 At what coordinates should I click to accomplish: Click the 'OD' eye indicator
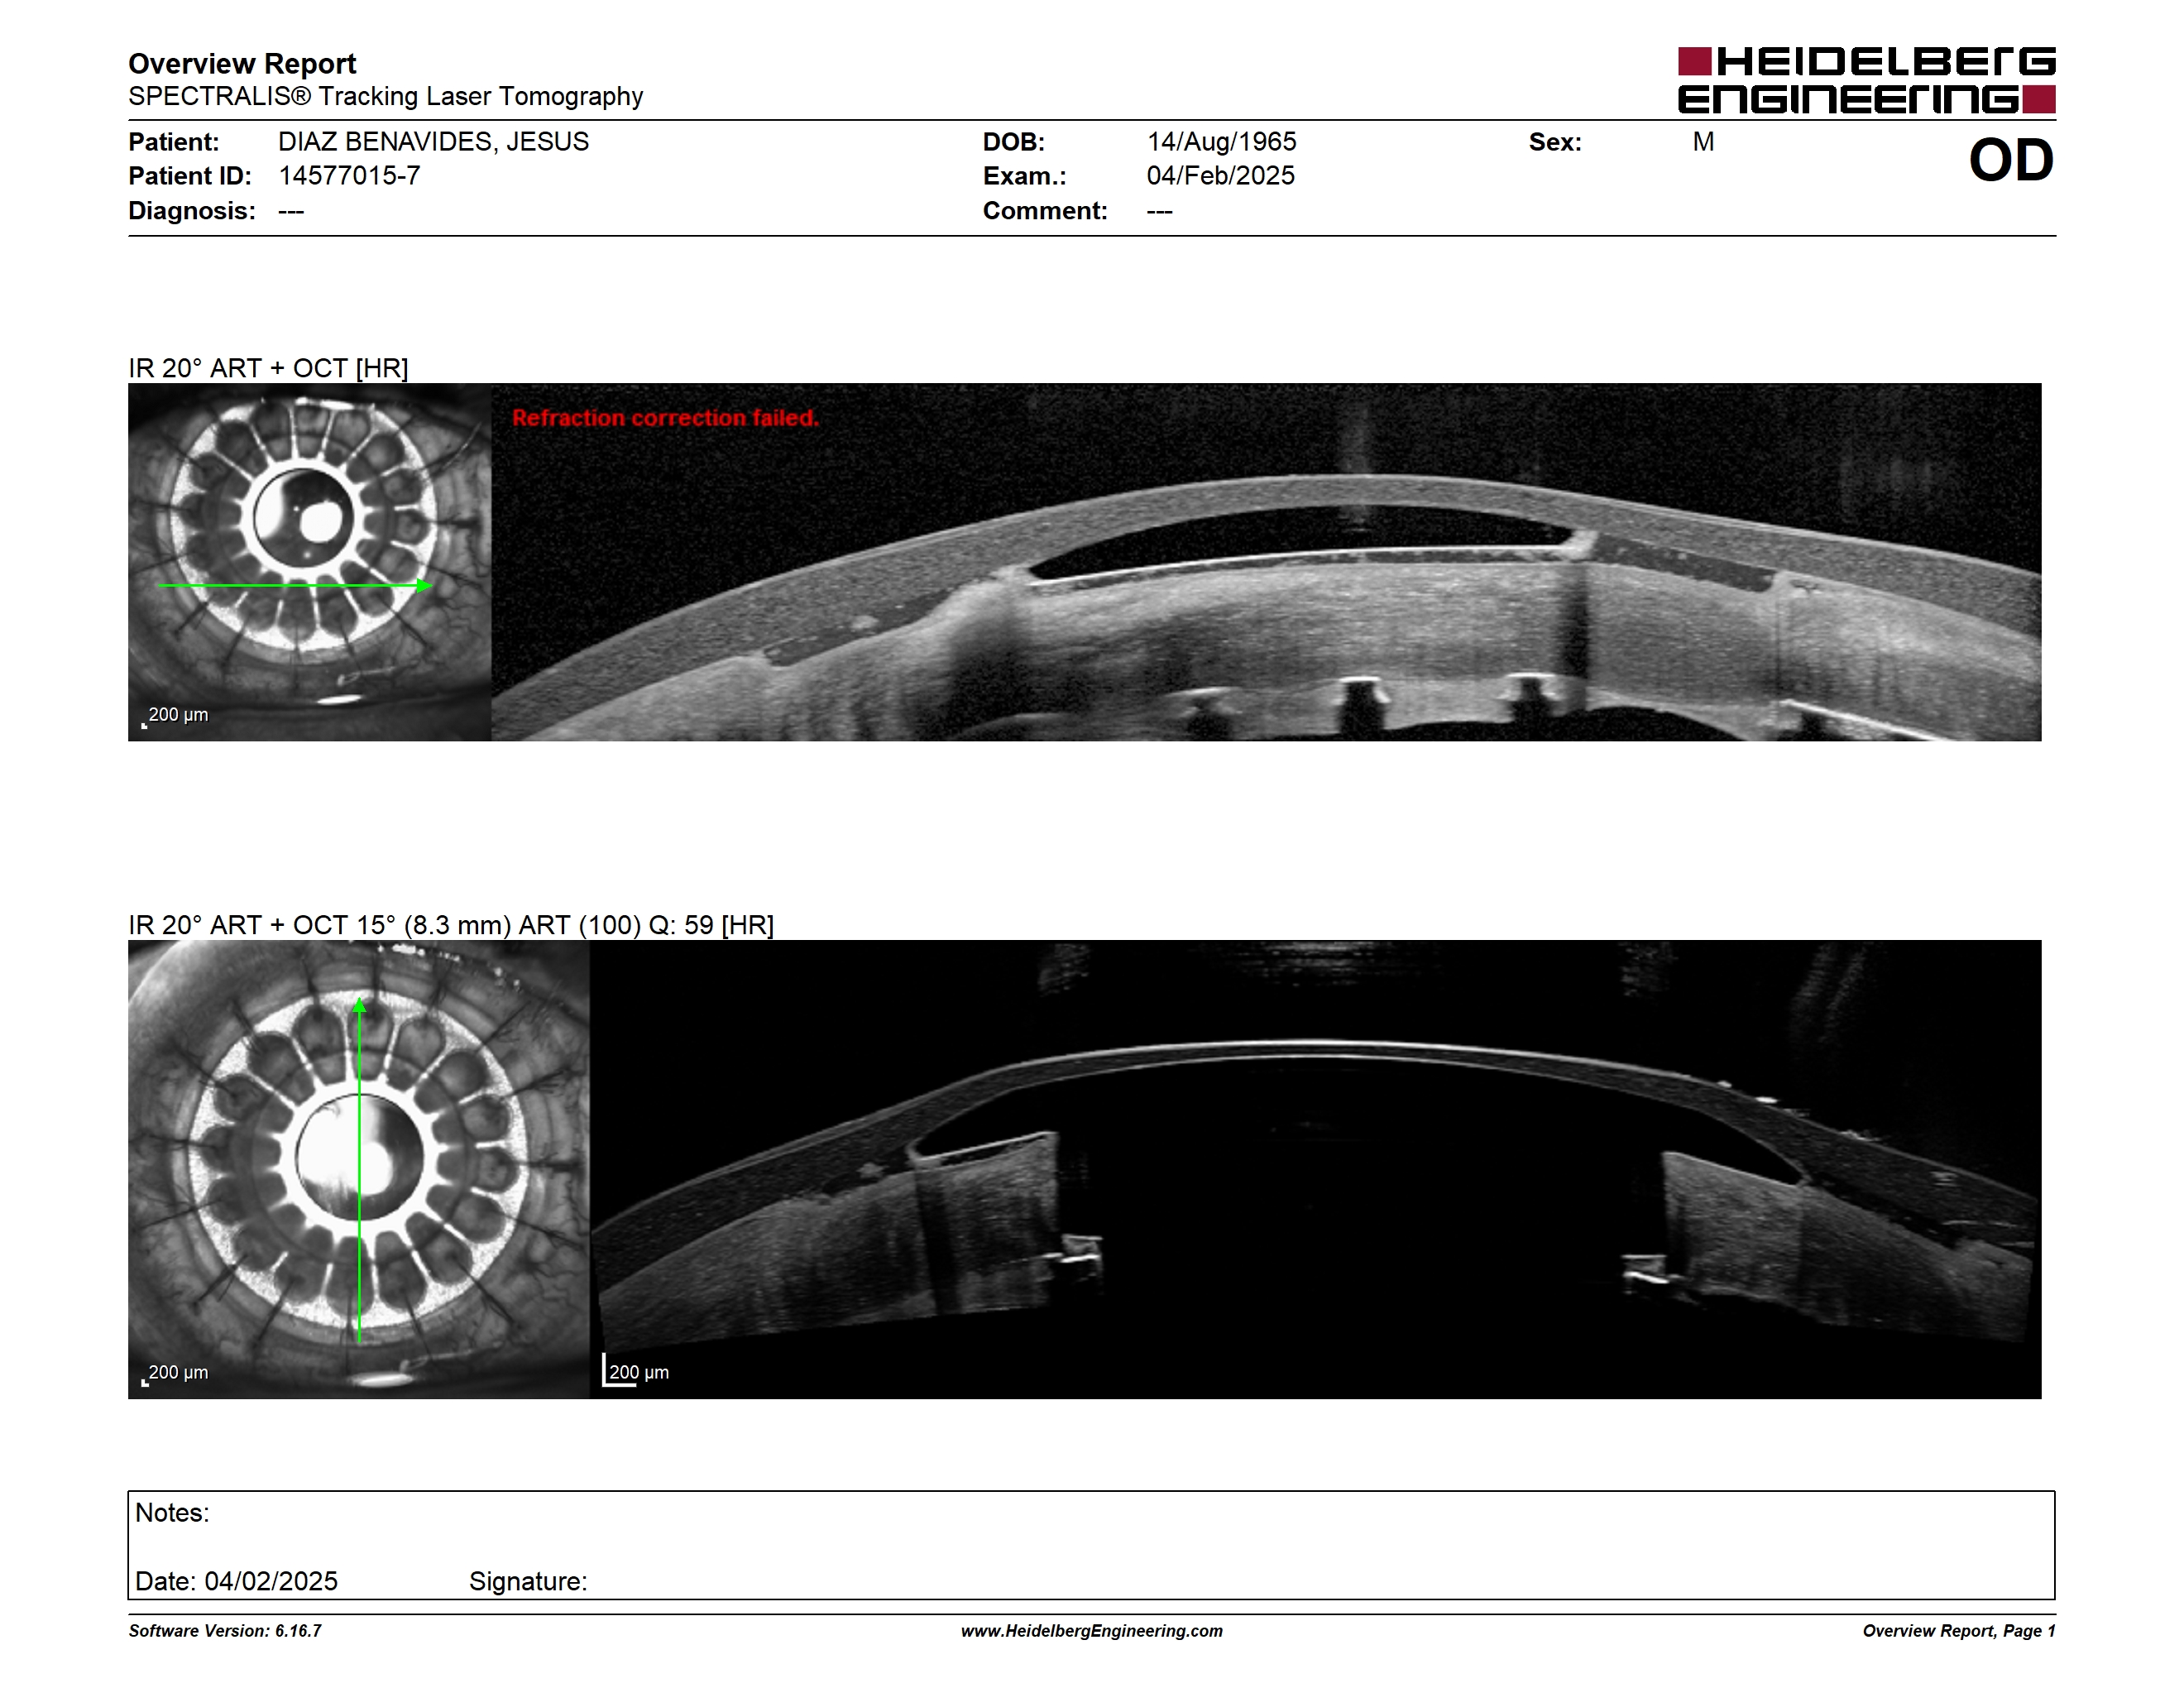2010,161
